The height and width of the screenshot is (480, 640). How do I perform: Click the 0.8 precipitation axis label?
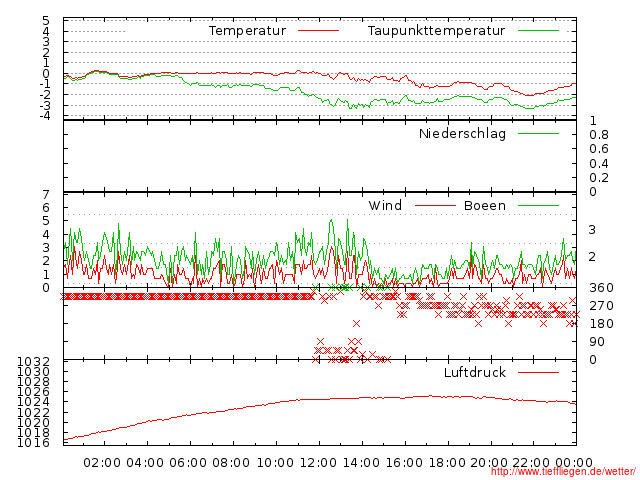pyautogui.click(x=599, y=135)
